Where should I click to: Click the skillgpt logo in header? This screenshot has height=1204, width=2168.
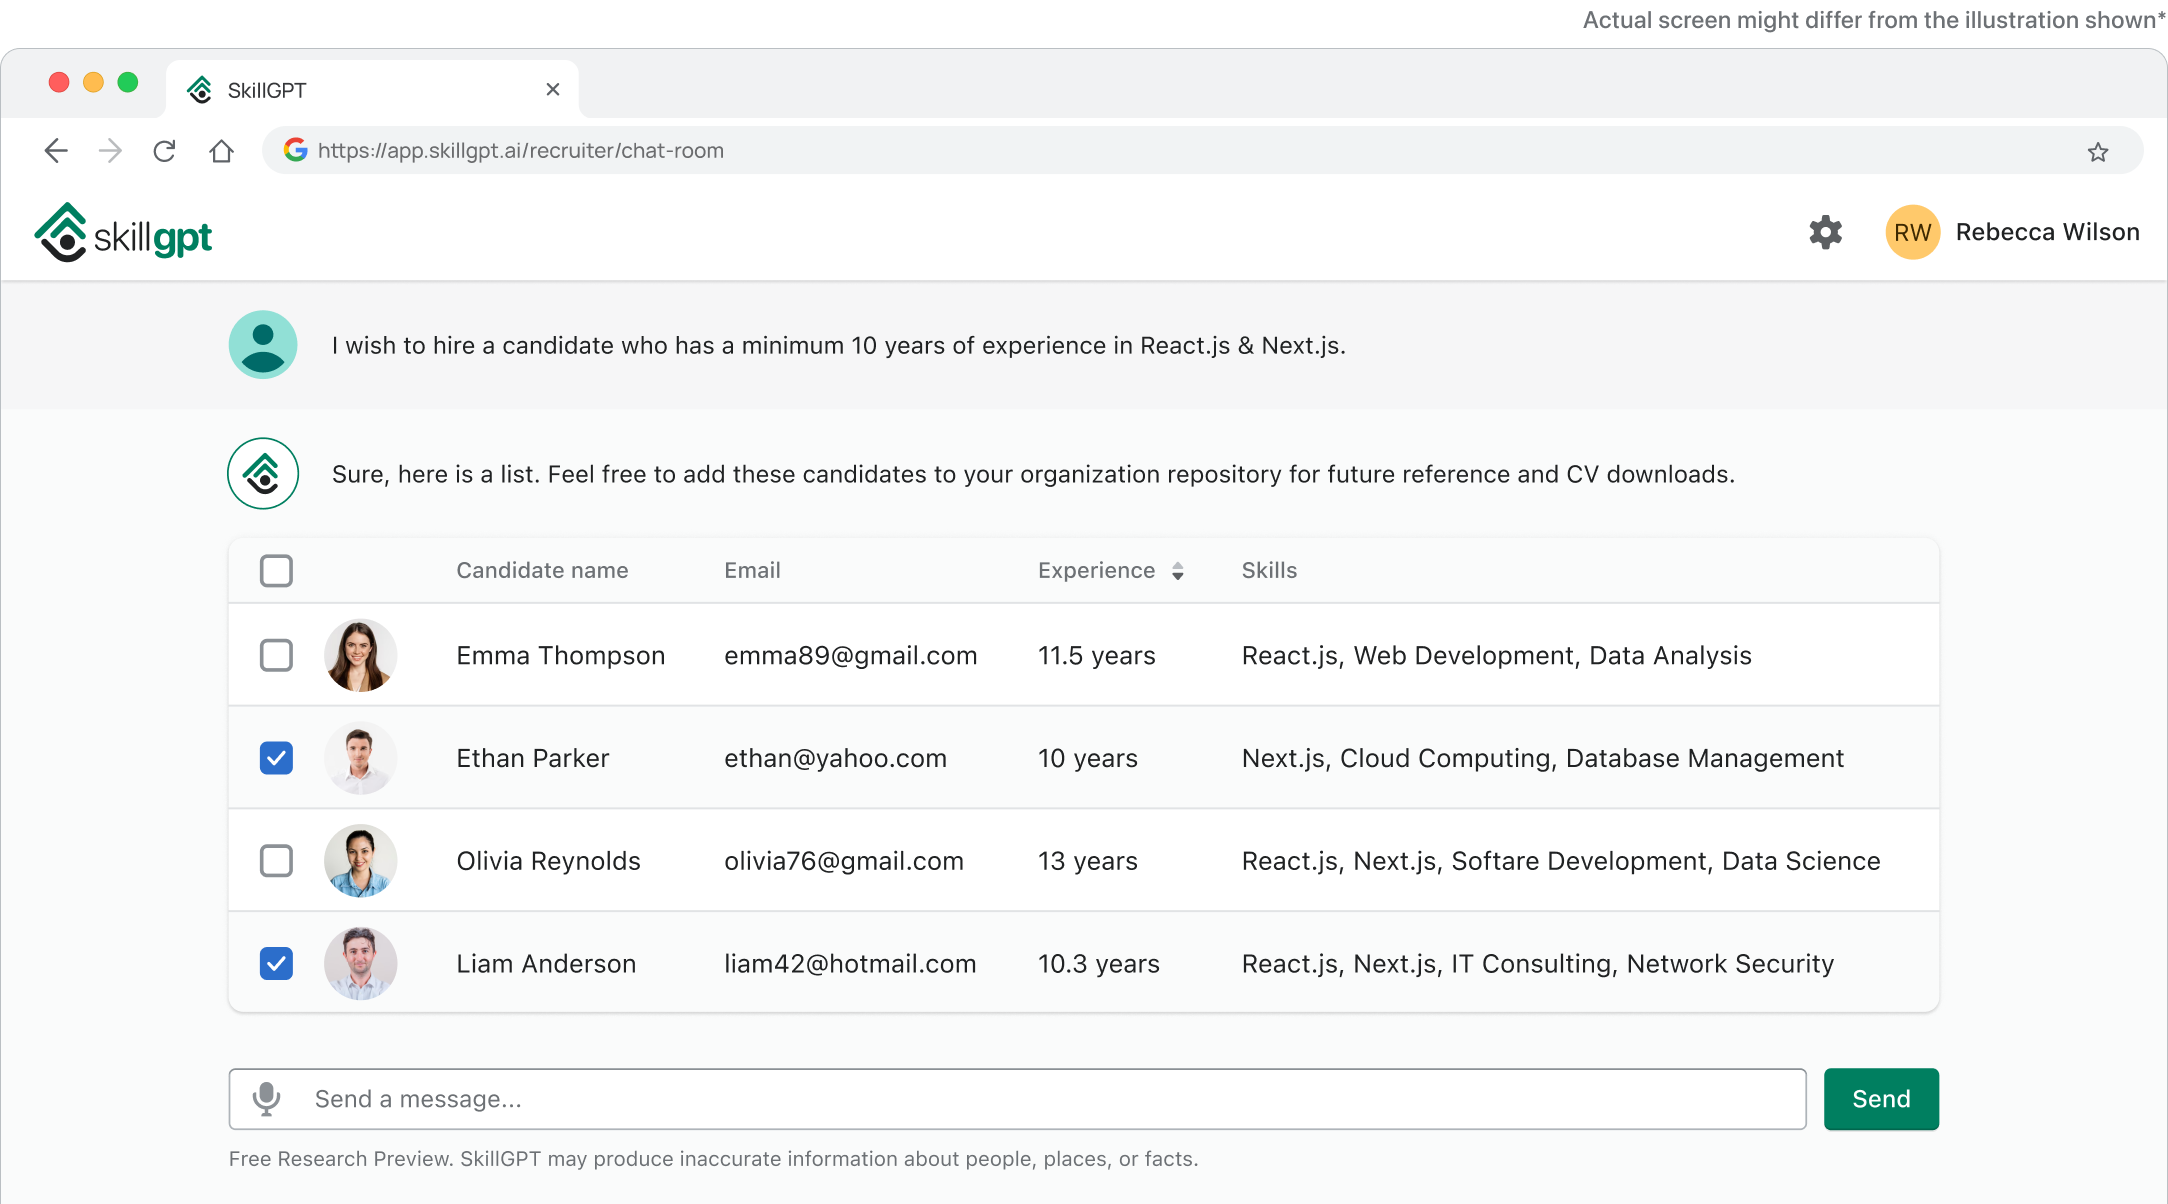[x=124, y=234]
